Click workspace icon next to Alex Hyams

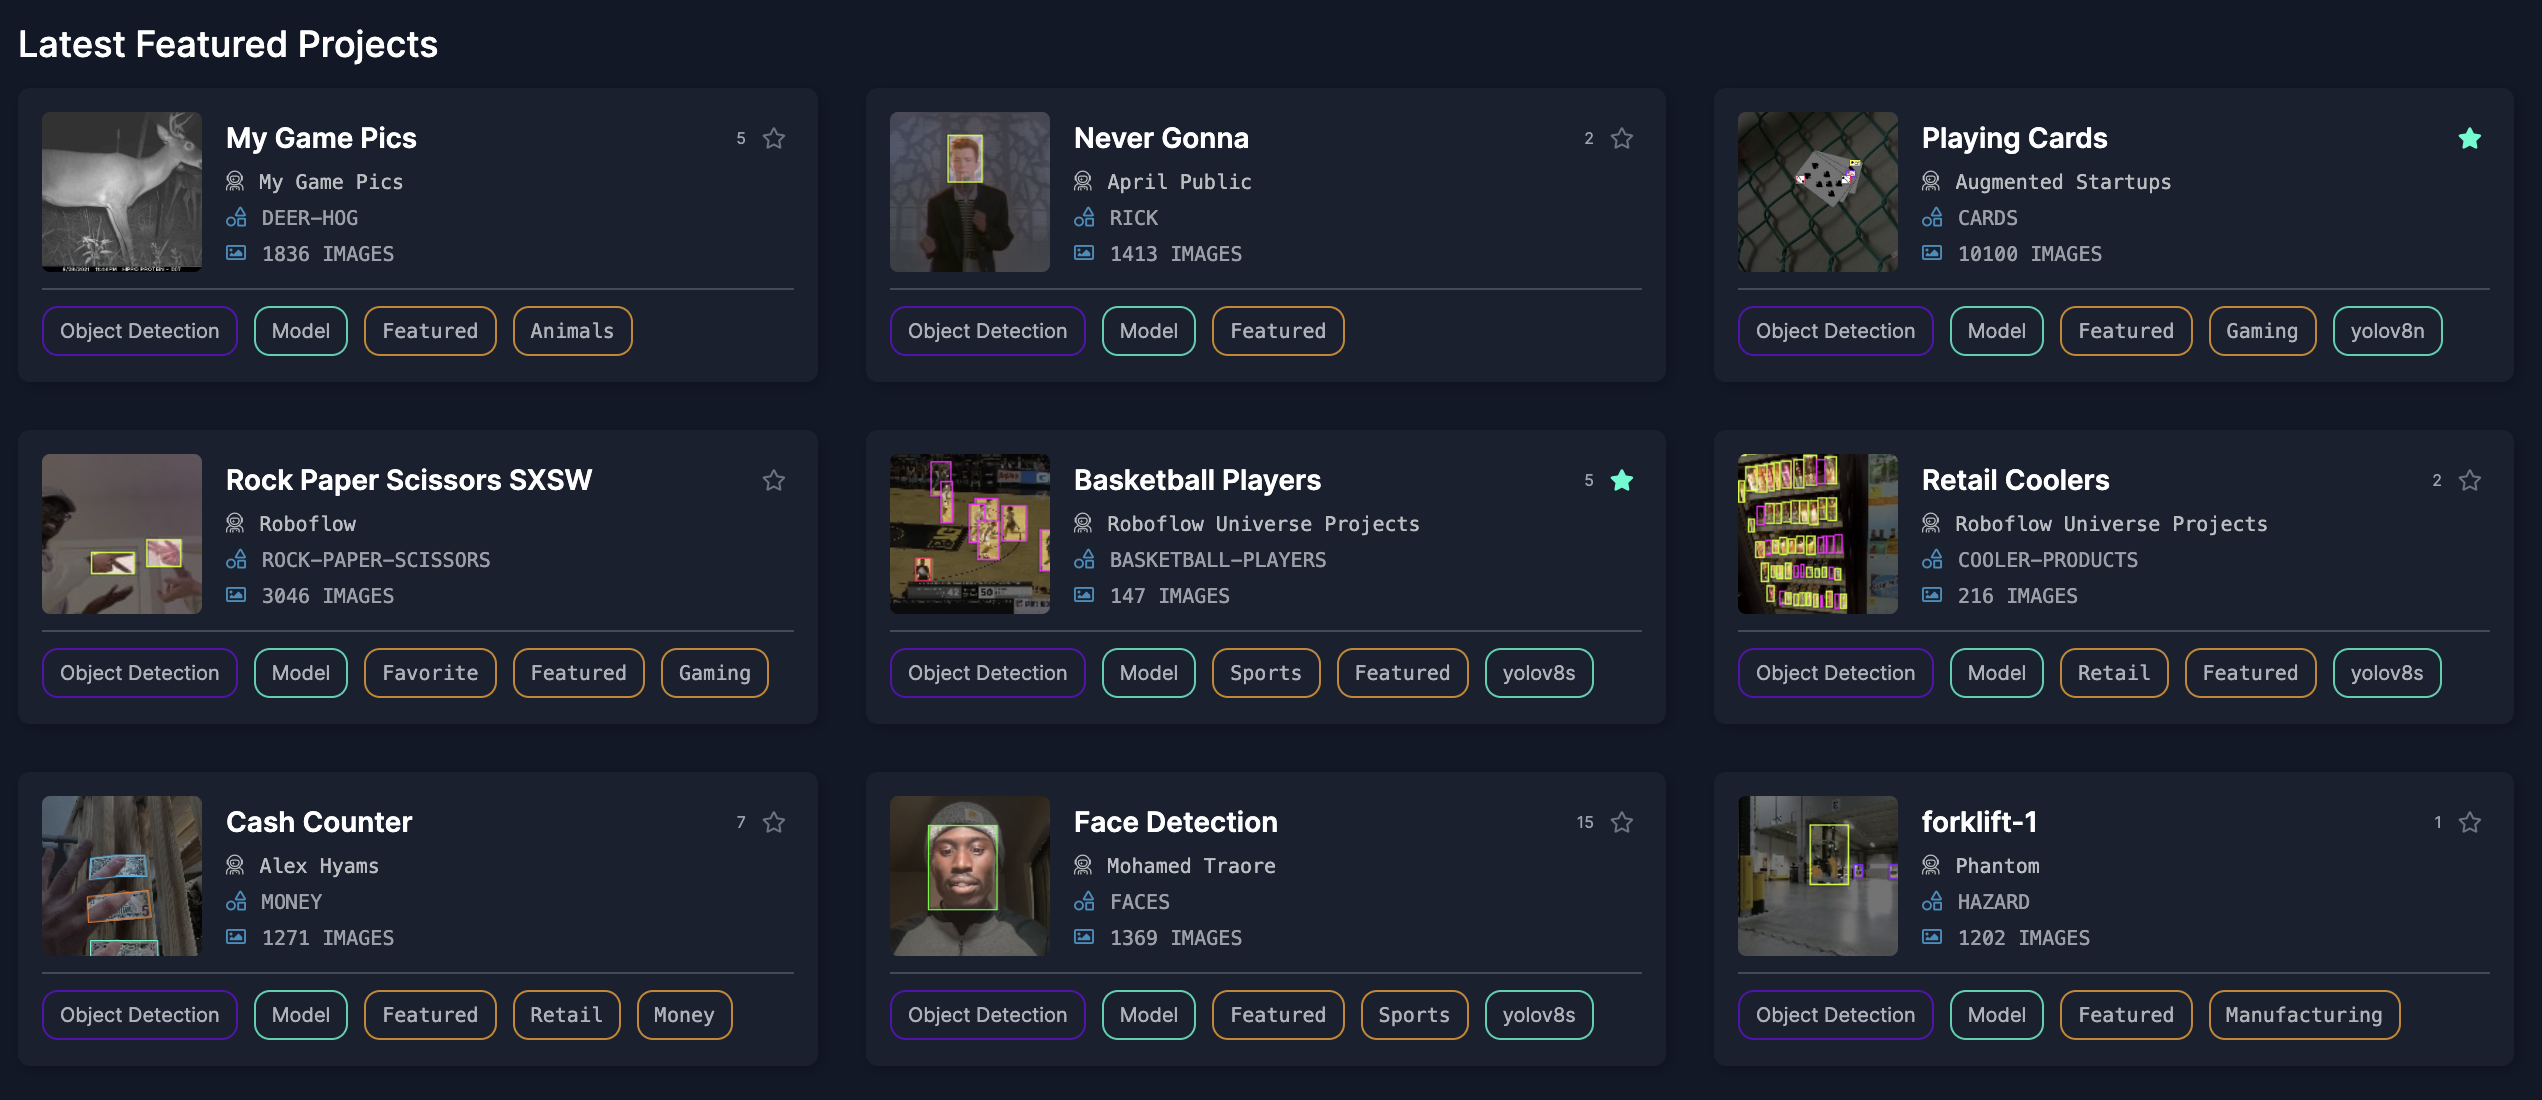[x=235, y=865]
